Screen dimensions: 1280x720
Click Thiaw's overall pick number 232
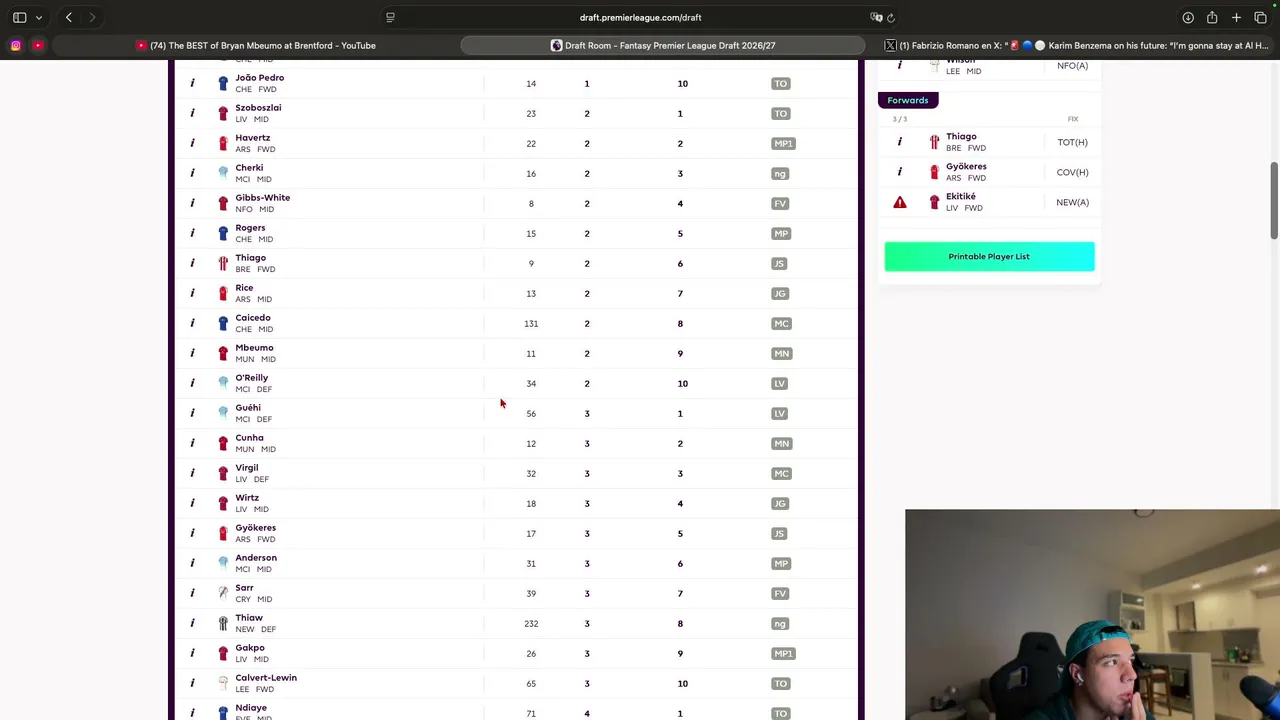click(x=531, y=623)
